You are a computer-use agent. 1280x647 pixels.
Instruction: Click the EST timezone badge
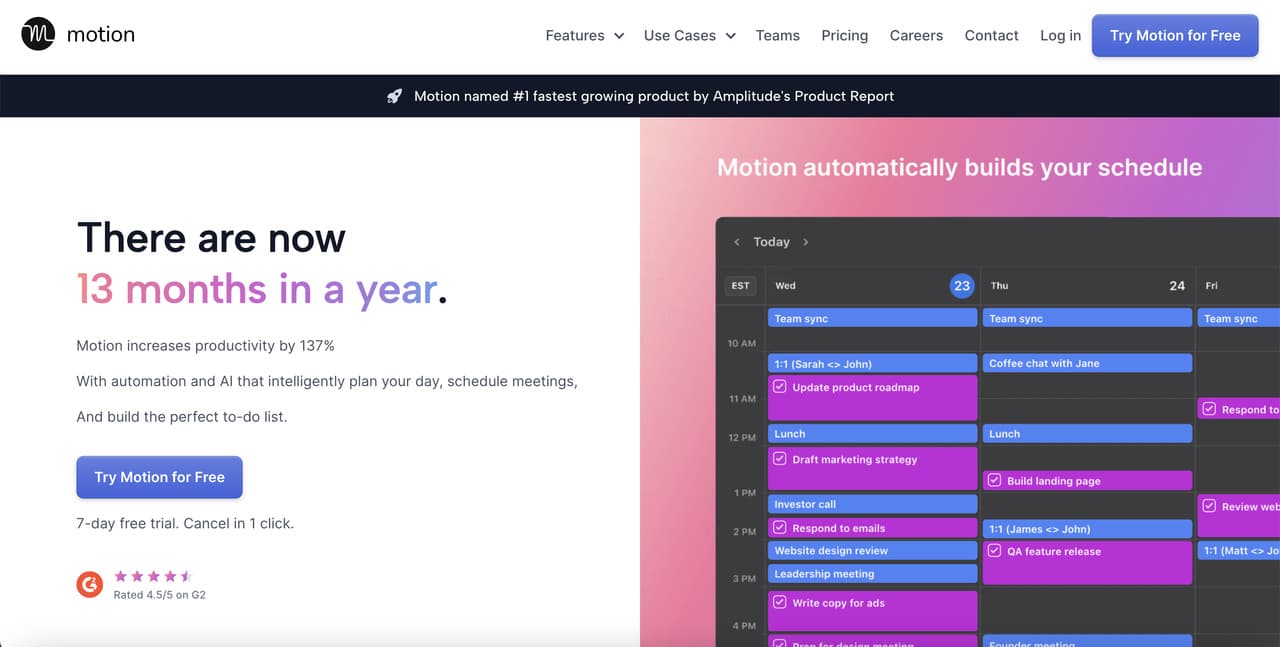[x=740, y=285]
